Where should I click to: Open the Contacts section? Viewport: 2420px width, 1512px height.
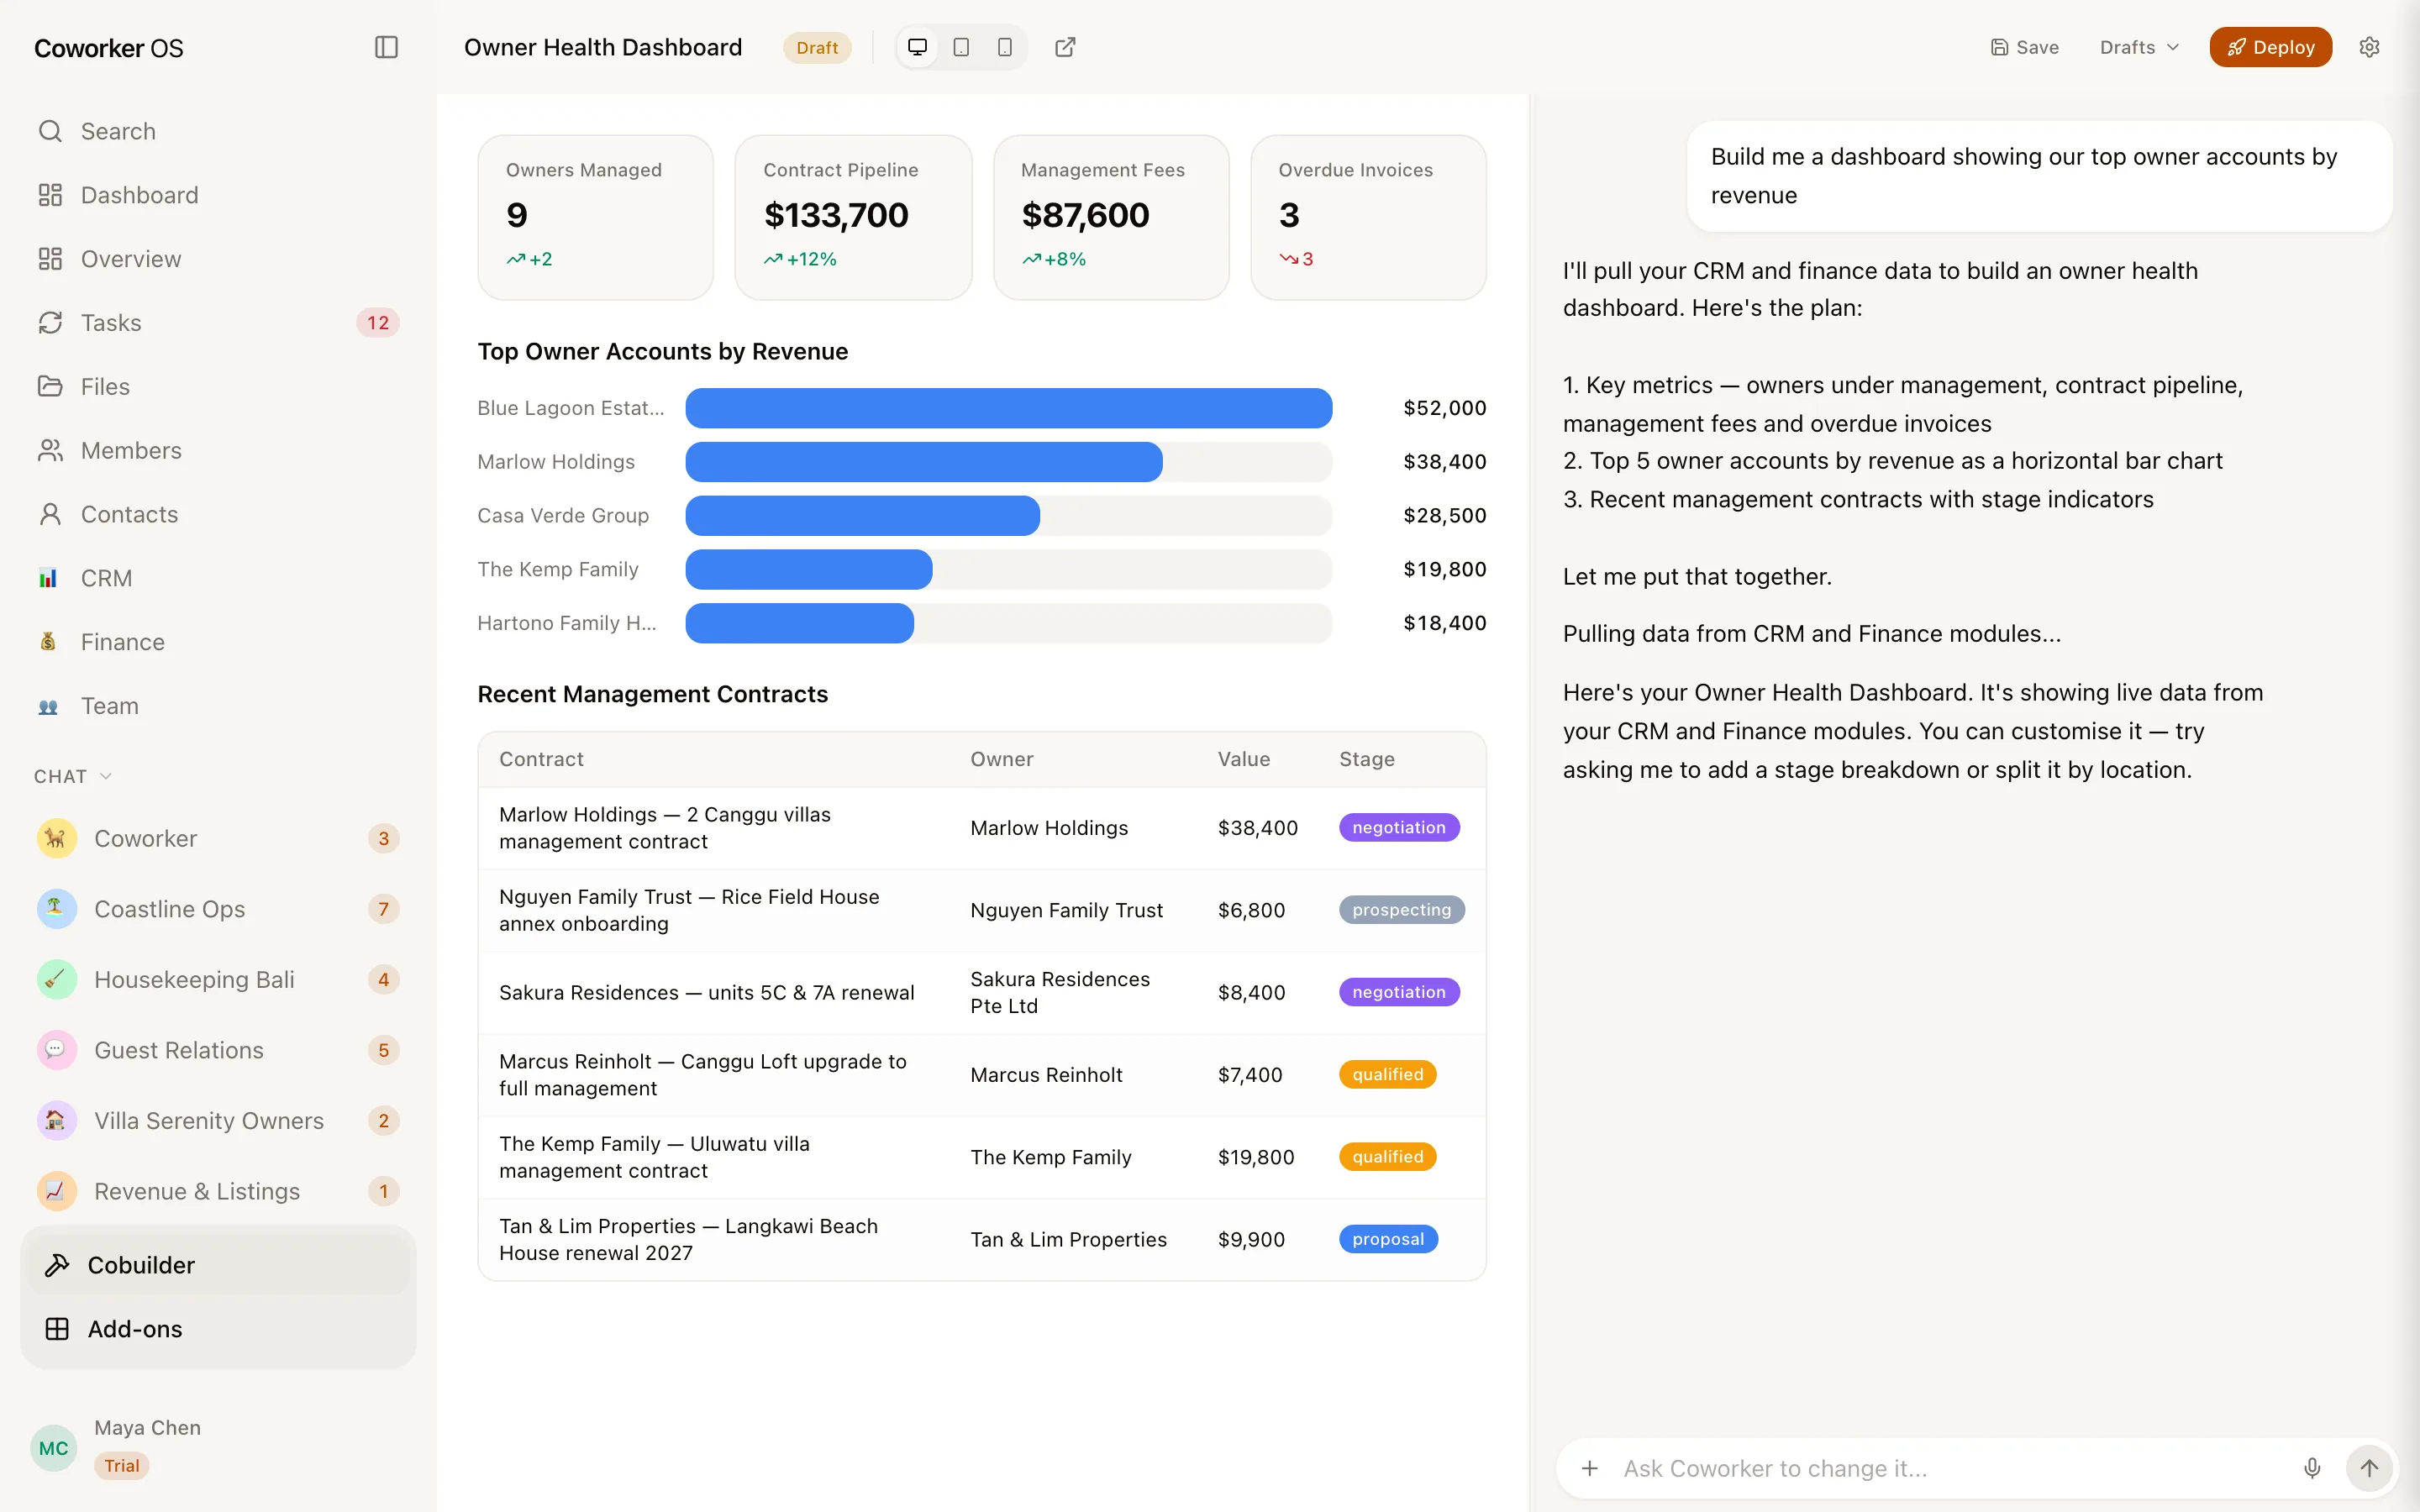pos(218,514)
